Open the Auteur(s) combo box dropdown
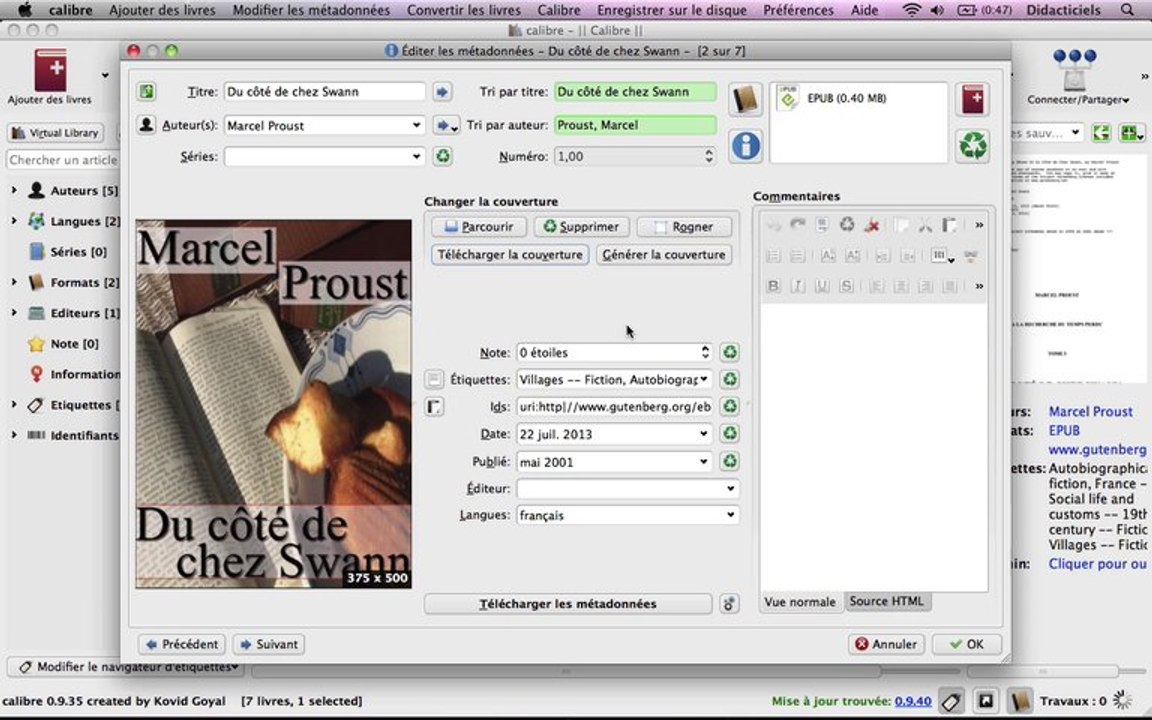The image size is (1152, 720). pos(417,126)
